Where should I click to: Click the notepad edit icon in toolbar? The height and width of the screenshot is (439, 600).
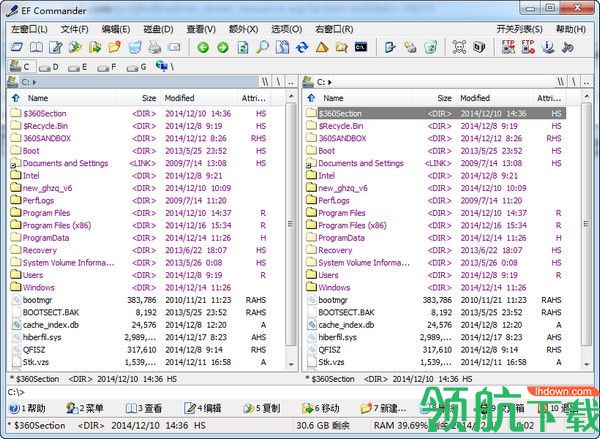tap(56, 47)
